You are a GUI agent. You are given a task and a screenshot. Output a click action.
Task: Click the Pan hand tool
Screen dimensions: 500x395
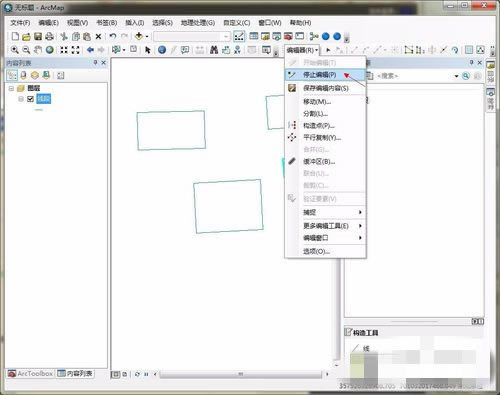(x=38, y=50)
